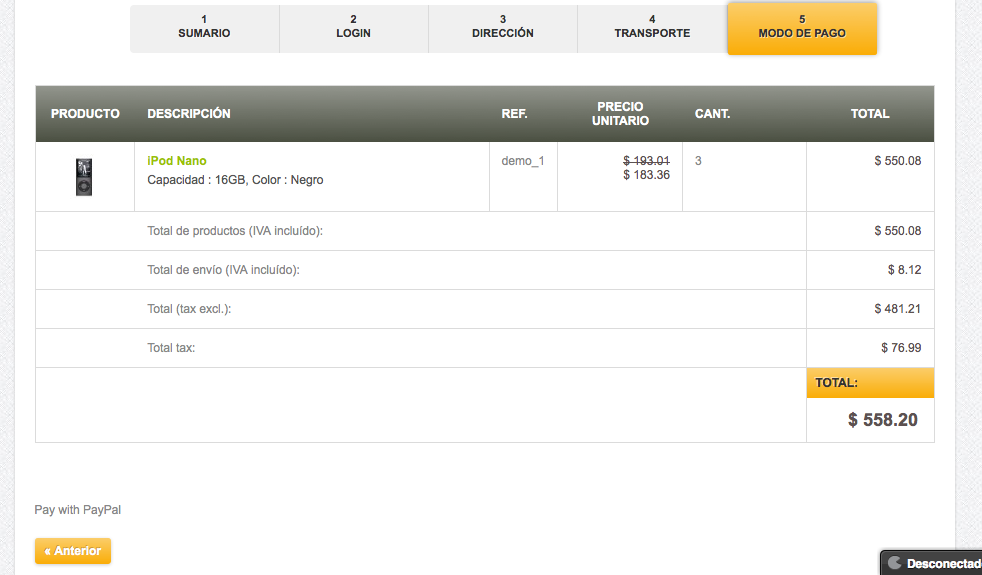The image size is (982, 575).
Task: Select Total (tax excl.) label
Action: (x=189, y=309)
